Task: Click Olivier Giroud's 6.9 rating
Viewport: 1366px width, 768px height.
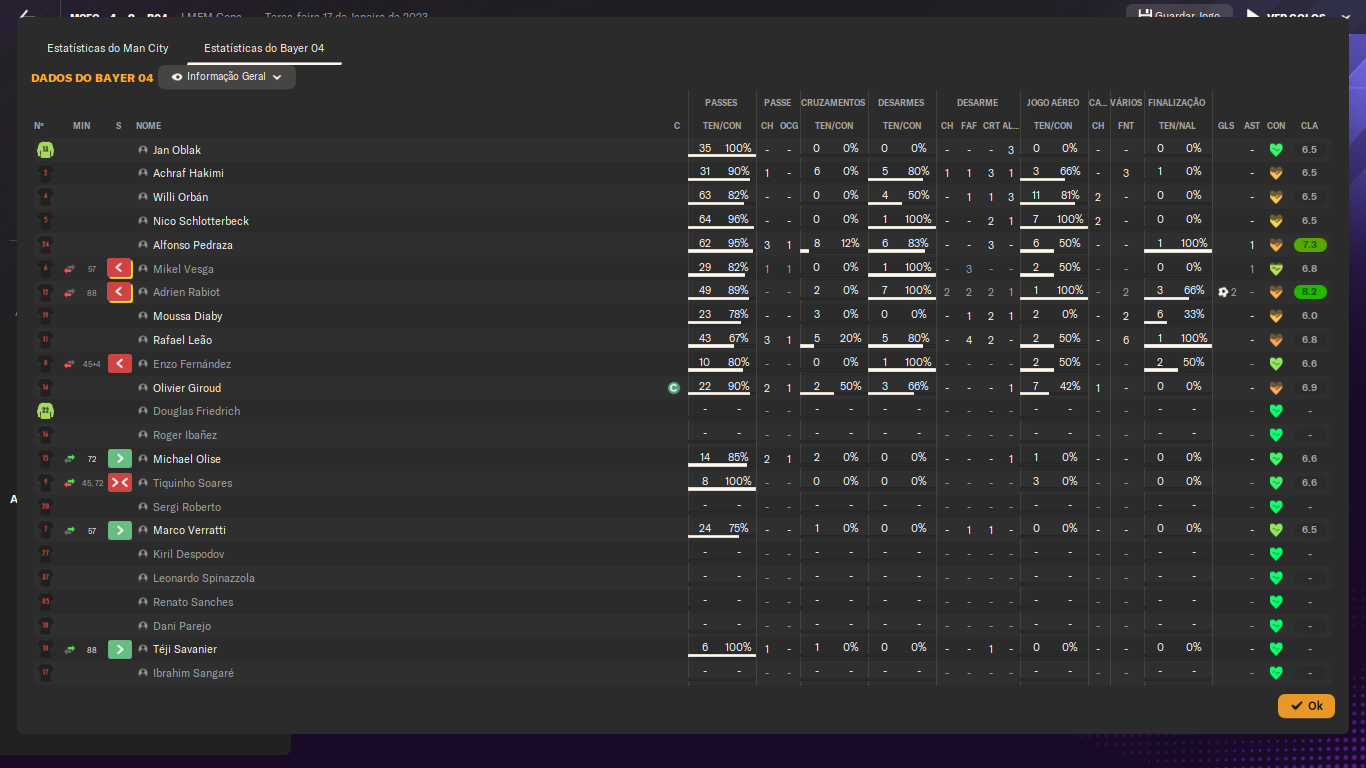Action: click(1309, 388)
